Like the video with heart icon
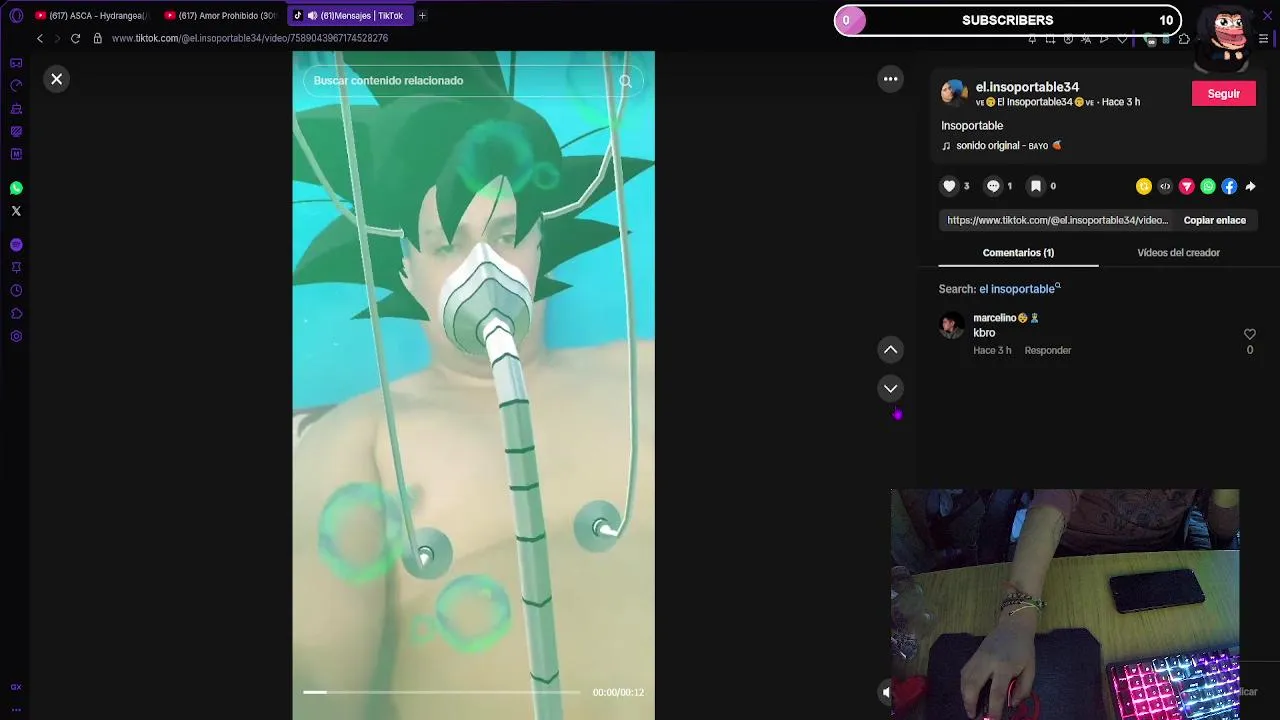Viewport: 1280px width, 720px height. 949,186
